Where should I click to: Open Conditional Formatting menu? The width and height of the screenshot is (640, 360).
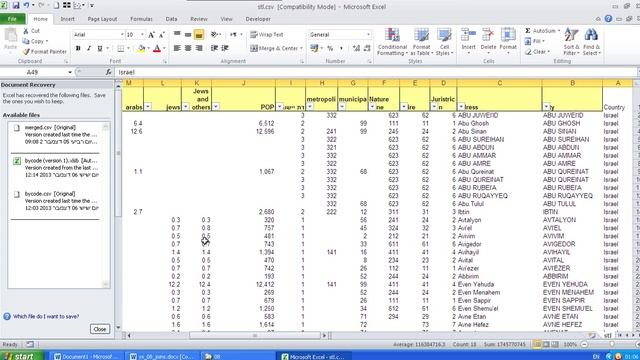(392, 42)
